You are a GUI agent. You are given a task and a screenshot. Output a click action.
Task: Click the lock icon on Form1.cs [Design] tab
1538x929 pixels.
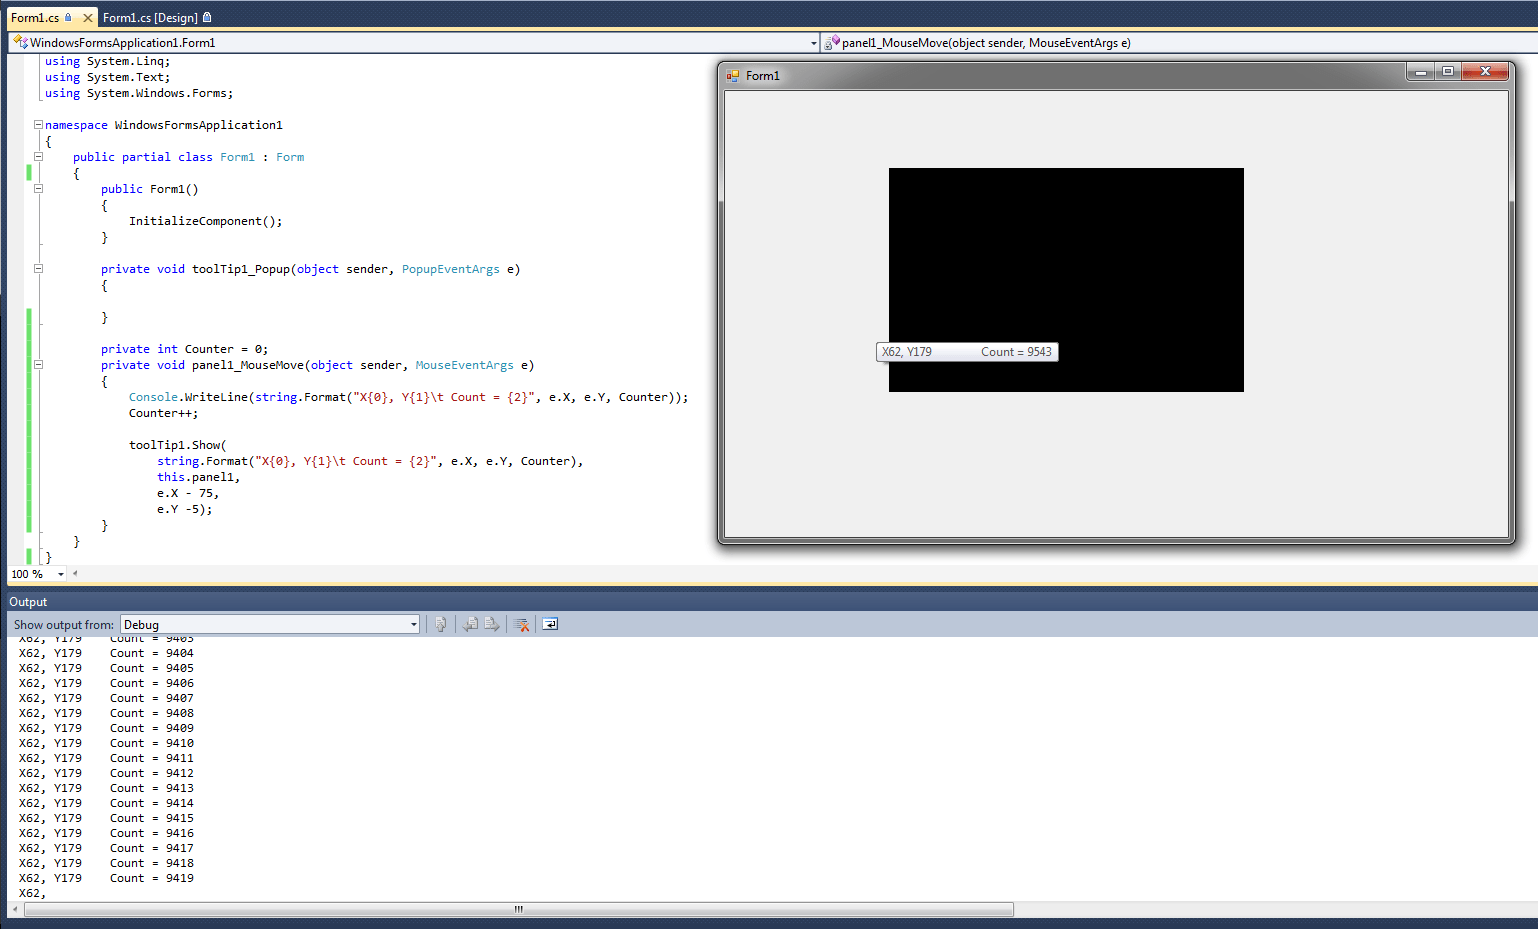click(208, 17)
